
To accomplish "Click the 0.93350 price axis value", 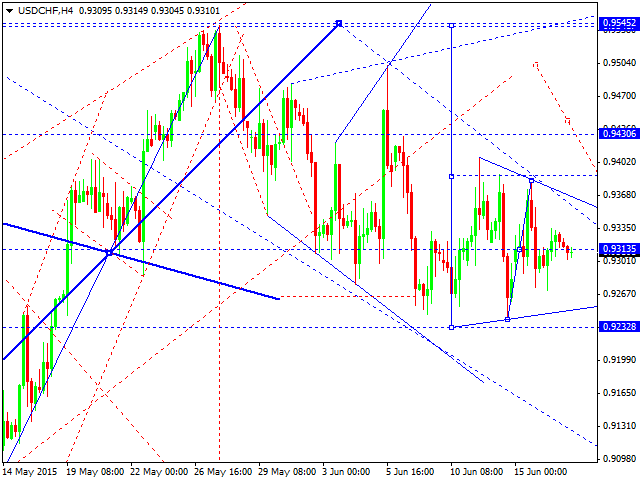I will coord(619,228).
